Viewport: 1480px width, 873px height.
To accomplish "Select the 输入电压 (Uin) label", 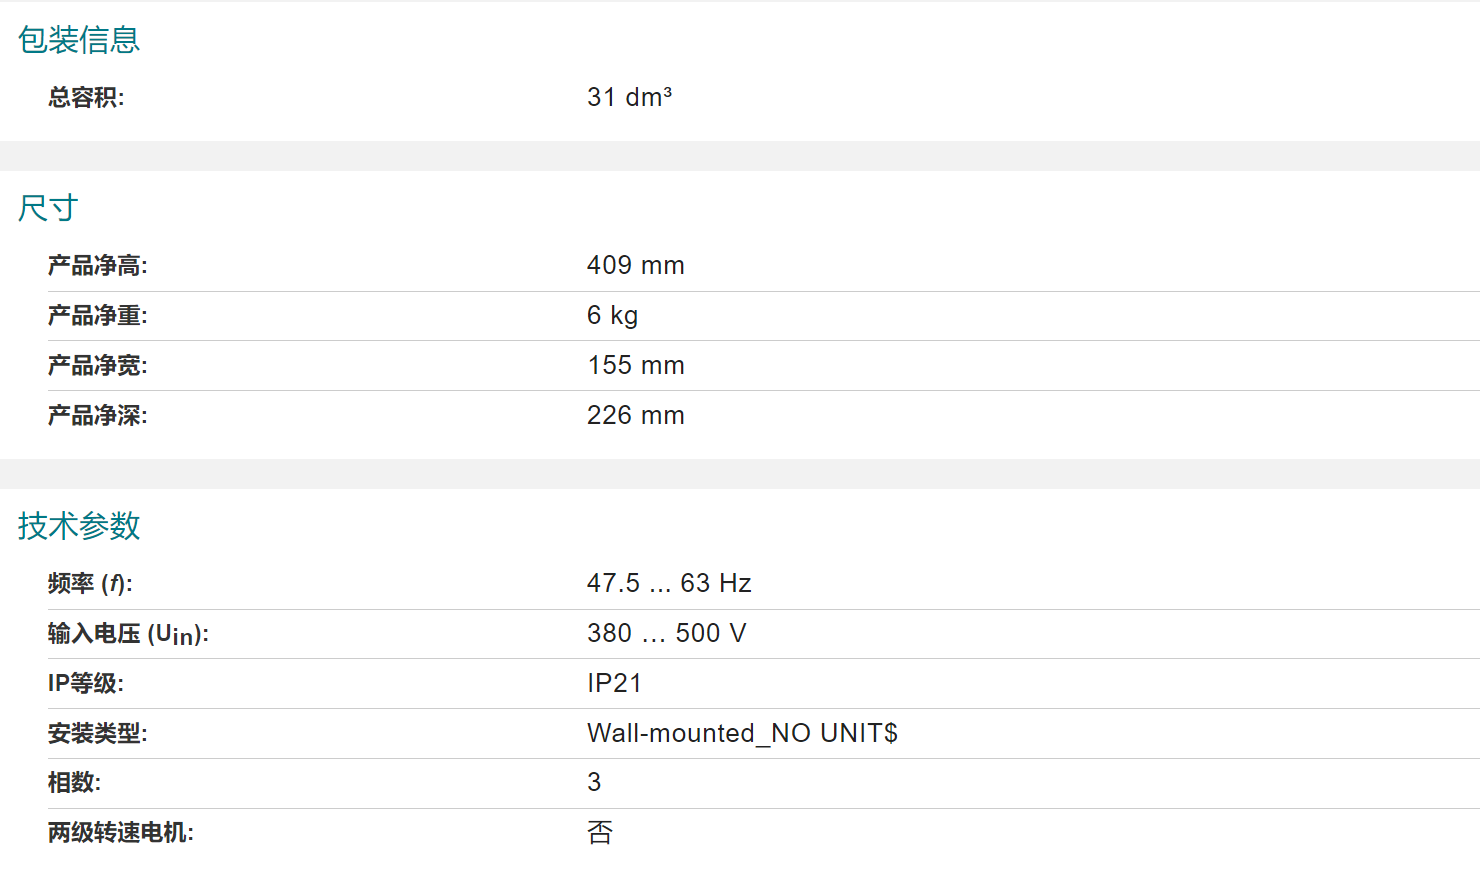I will pos(128,634).
